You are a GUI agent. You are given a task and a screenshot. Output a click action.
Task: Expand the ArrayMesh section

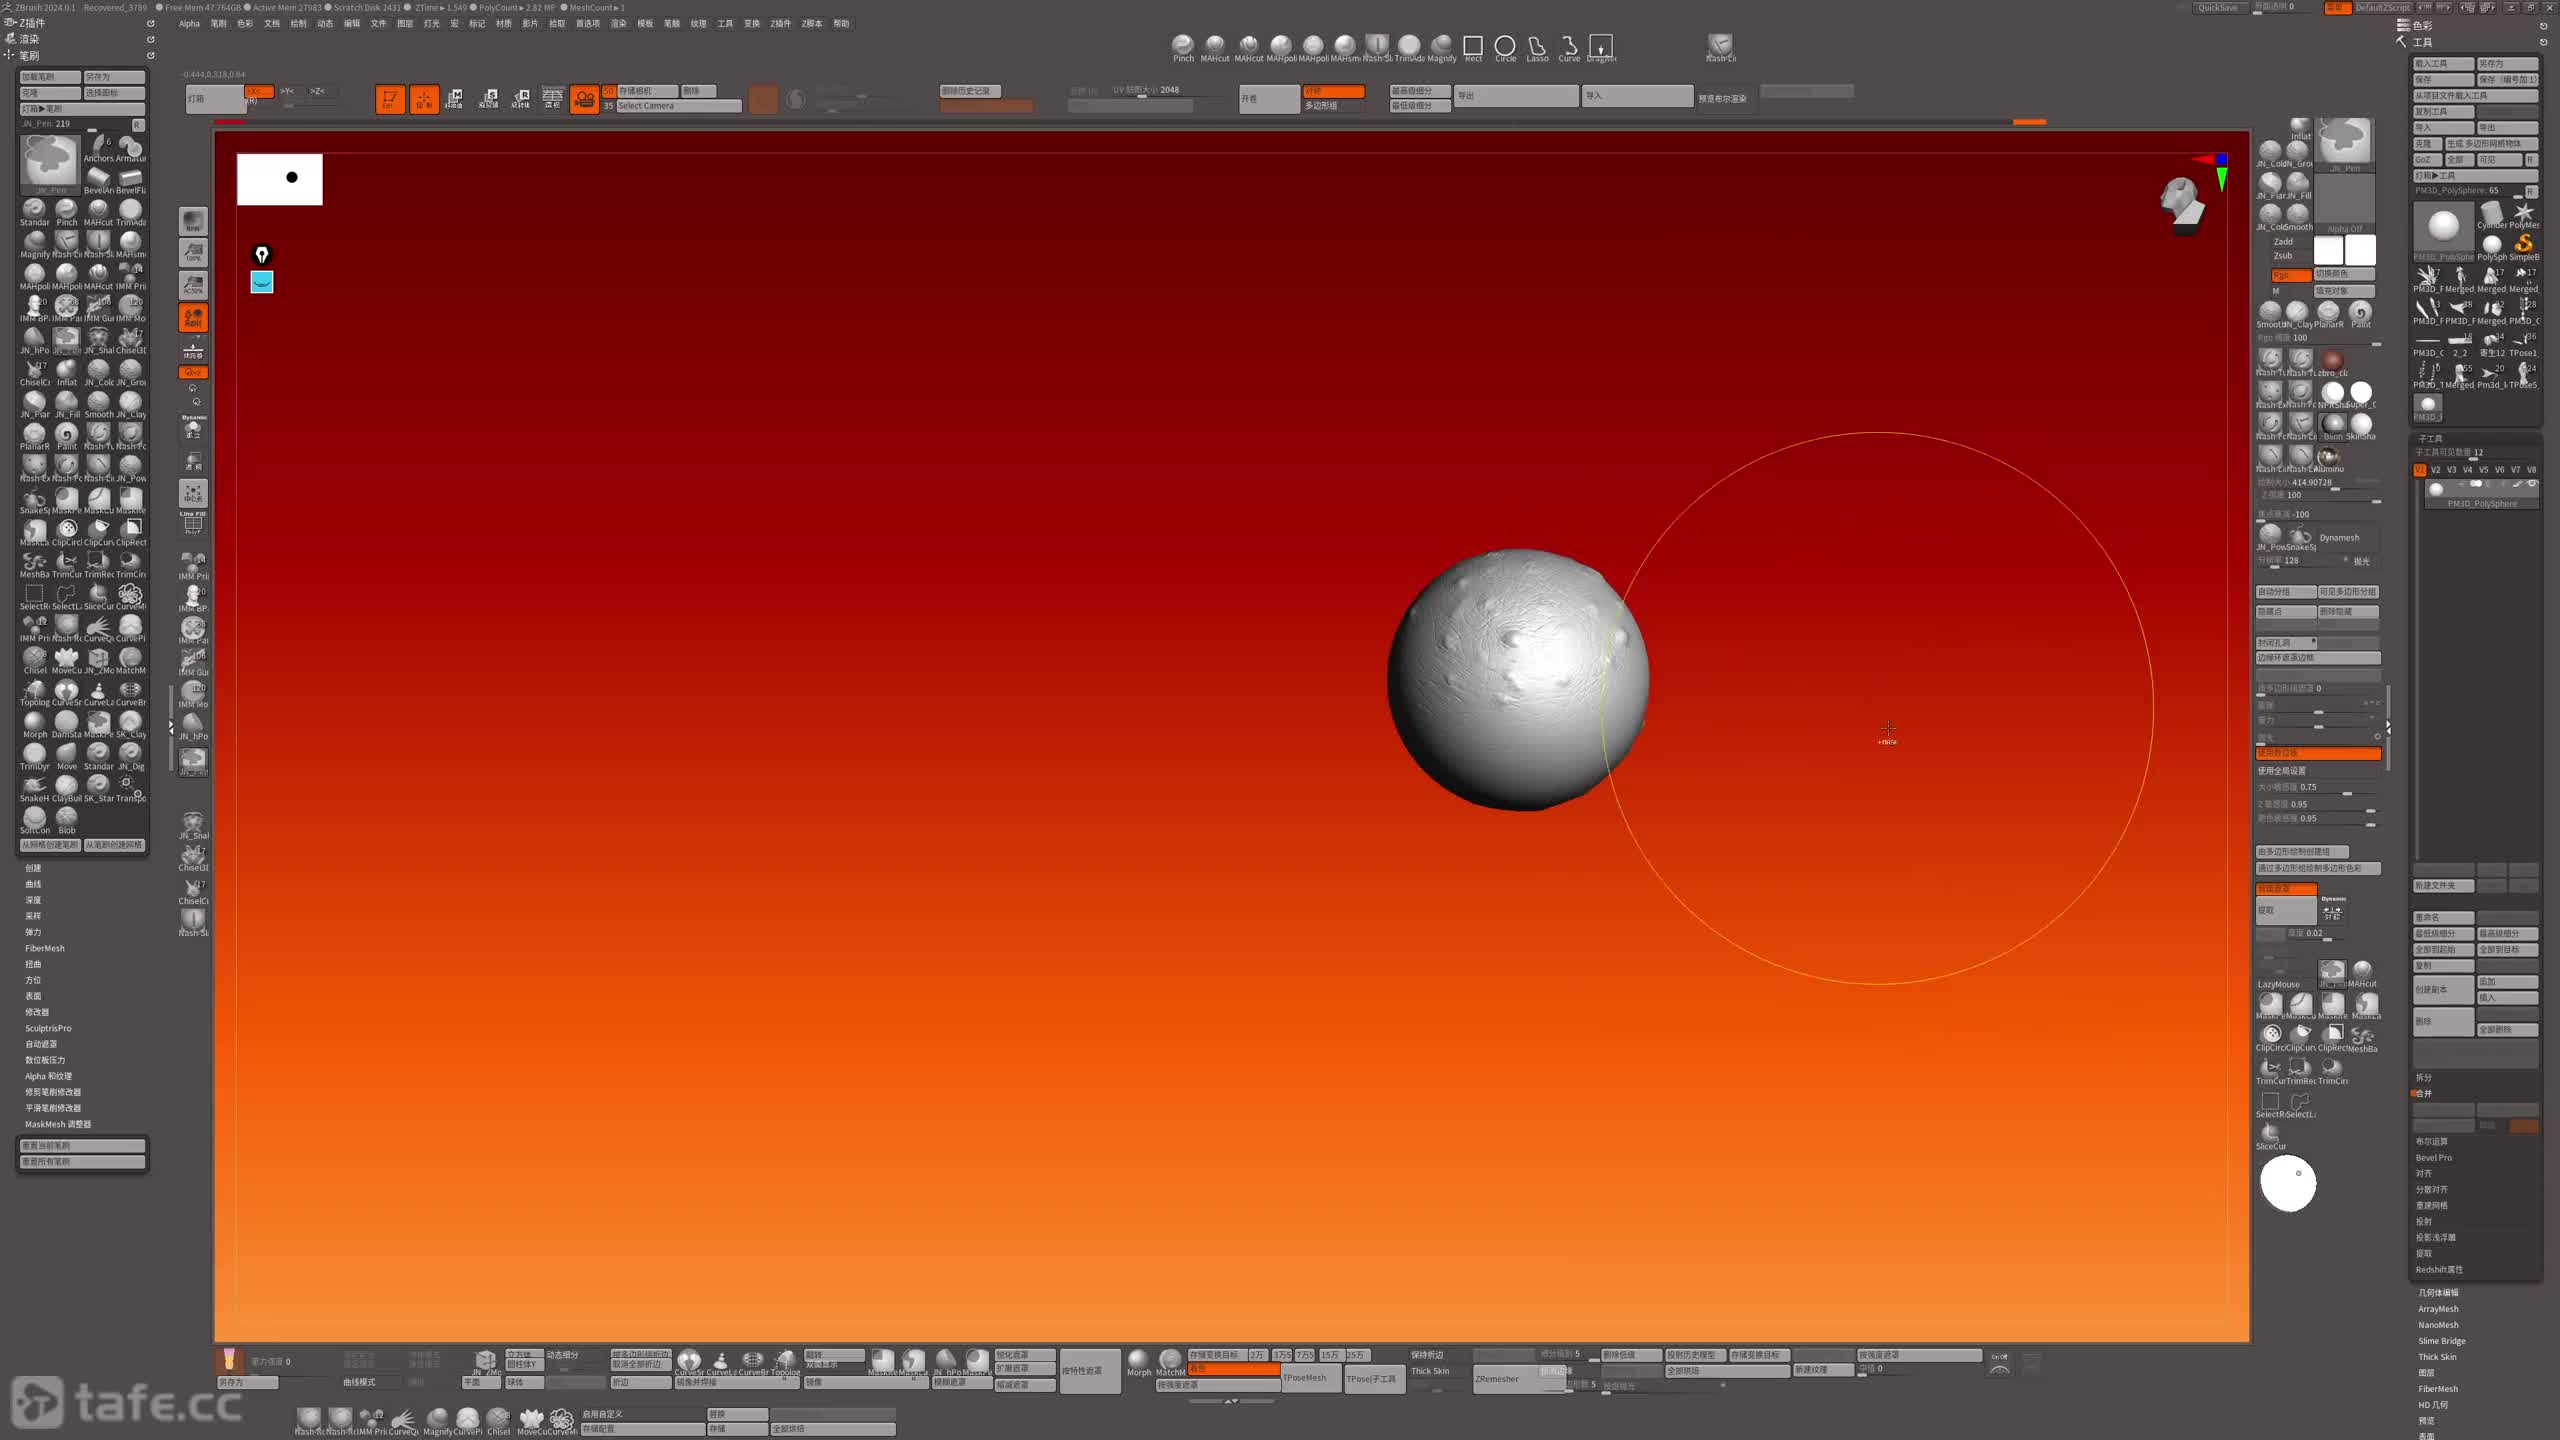pos(2438,1309)
